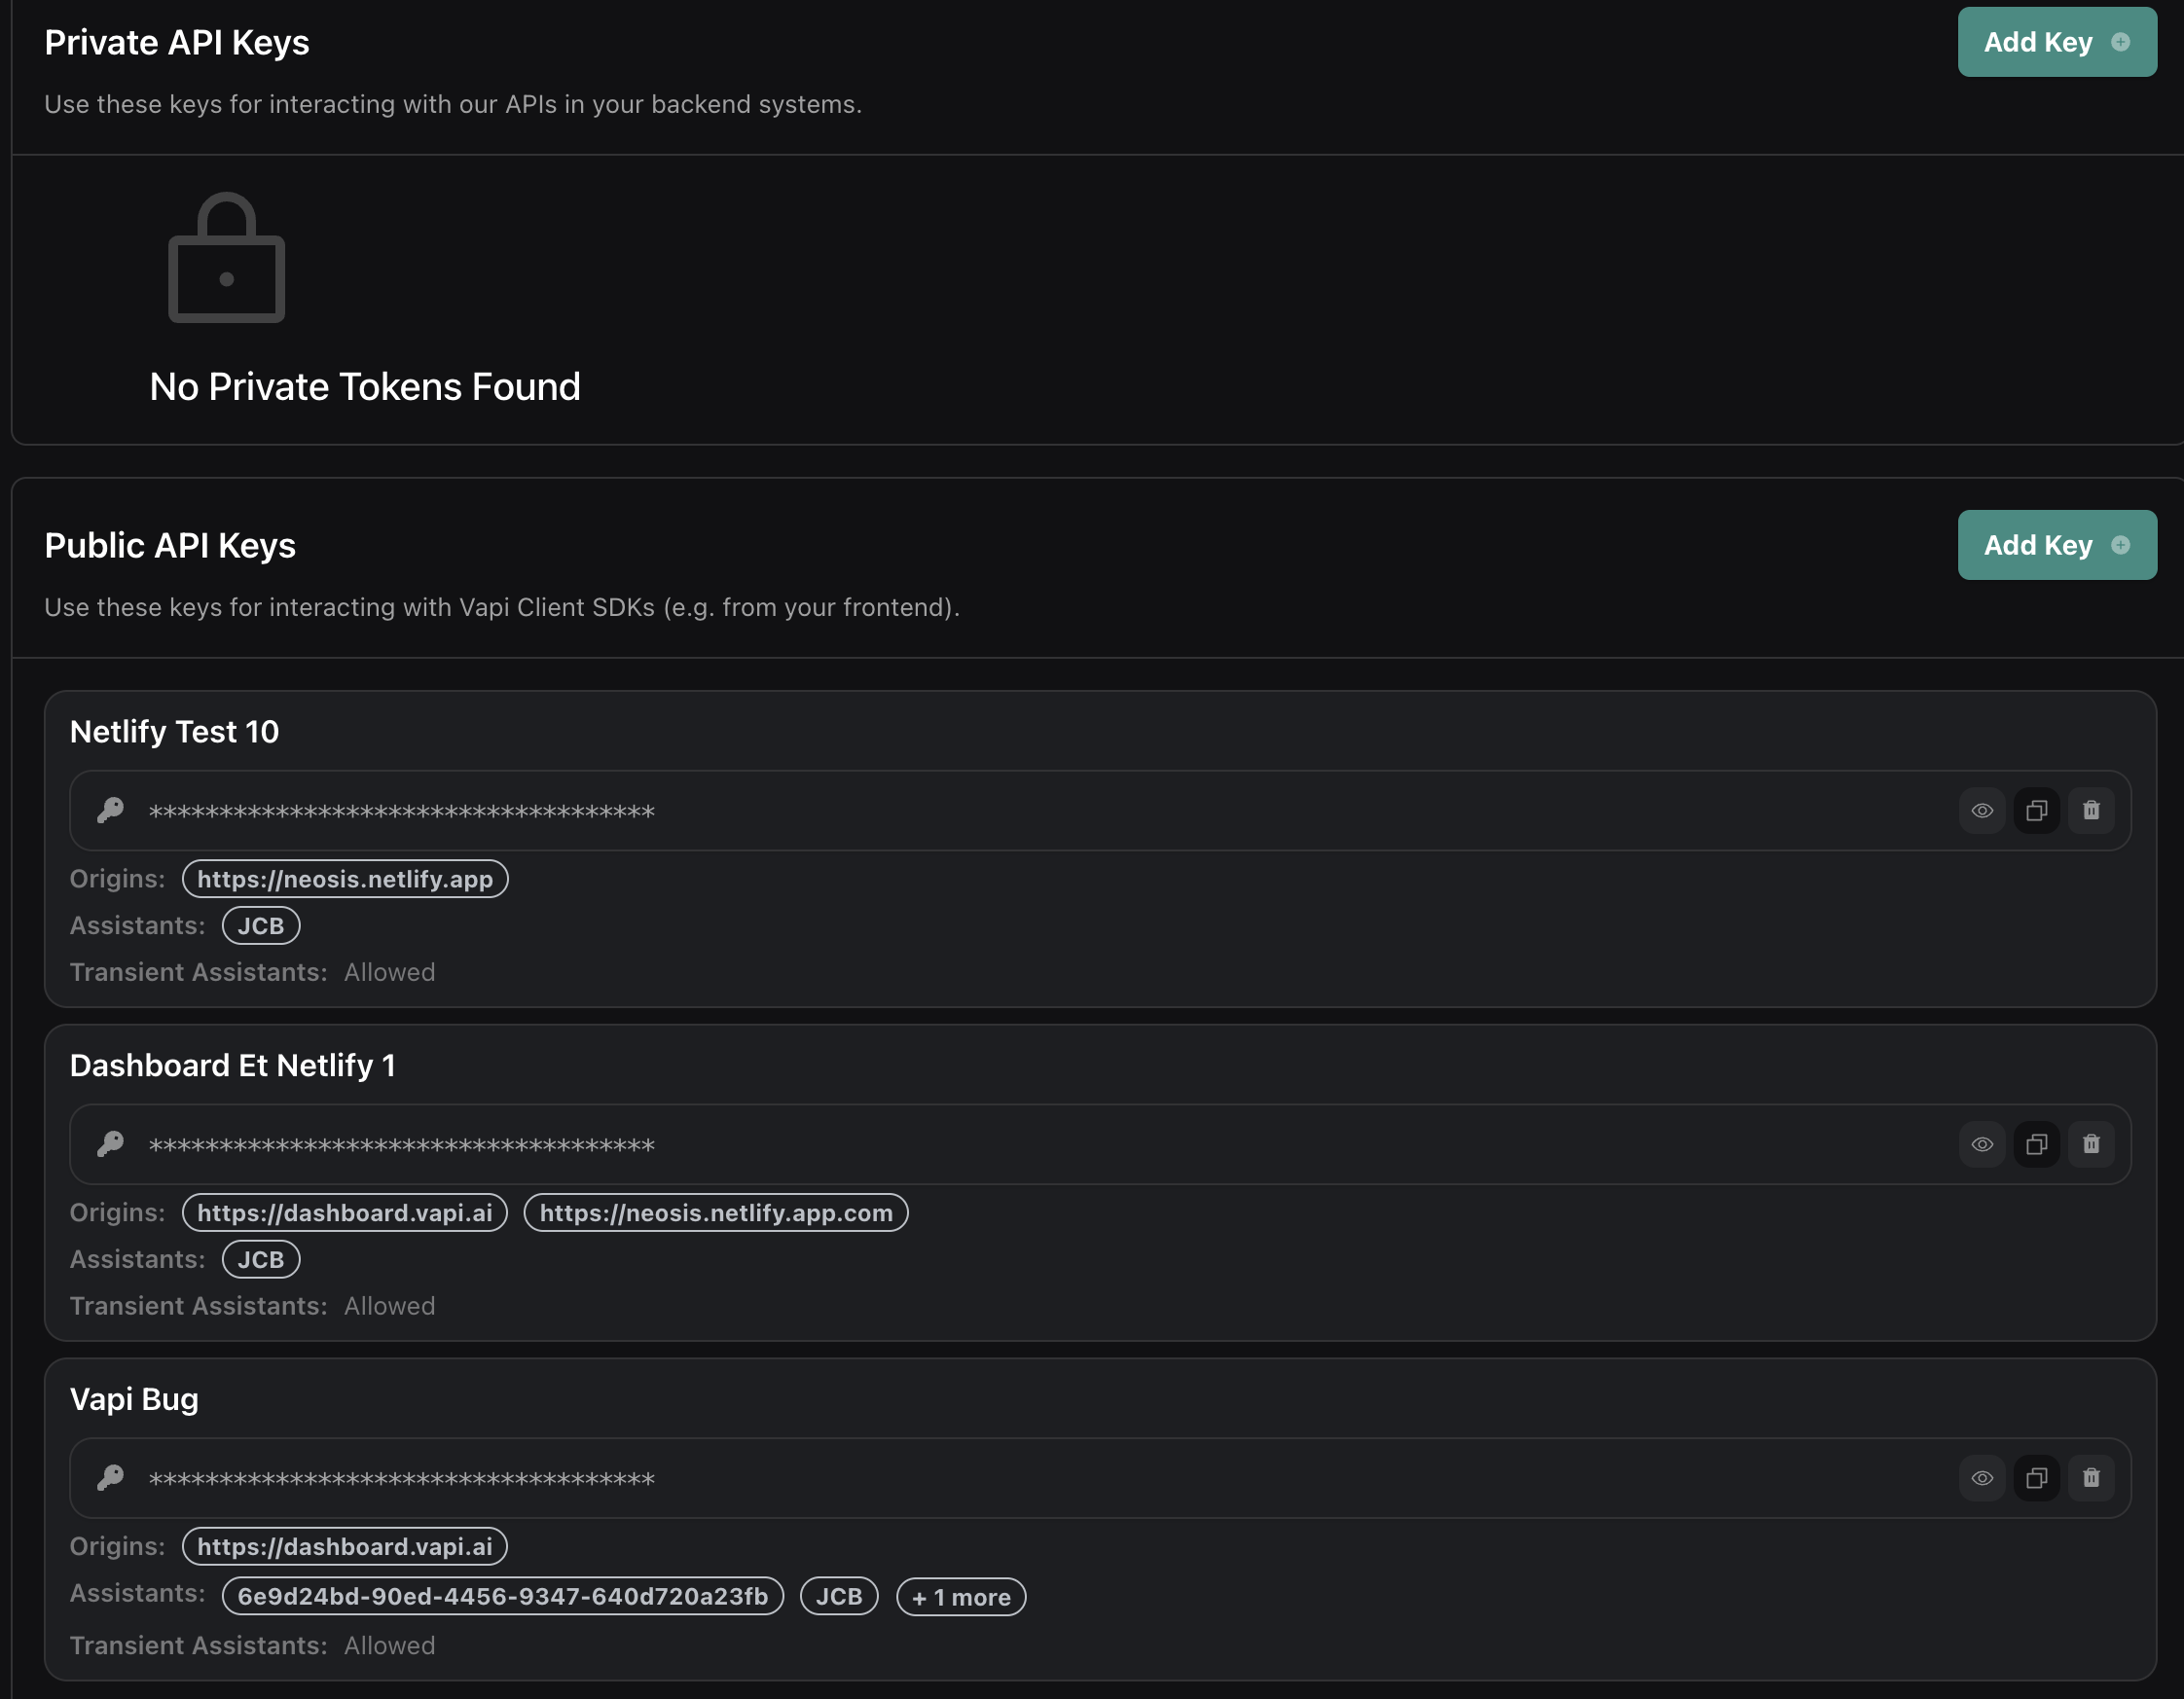Select the neosis.netlify.app.com origin chip
Image resolution: width=2184 pixels, height=1699 pixels.
coord(715,1213)
